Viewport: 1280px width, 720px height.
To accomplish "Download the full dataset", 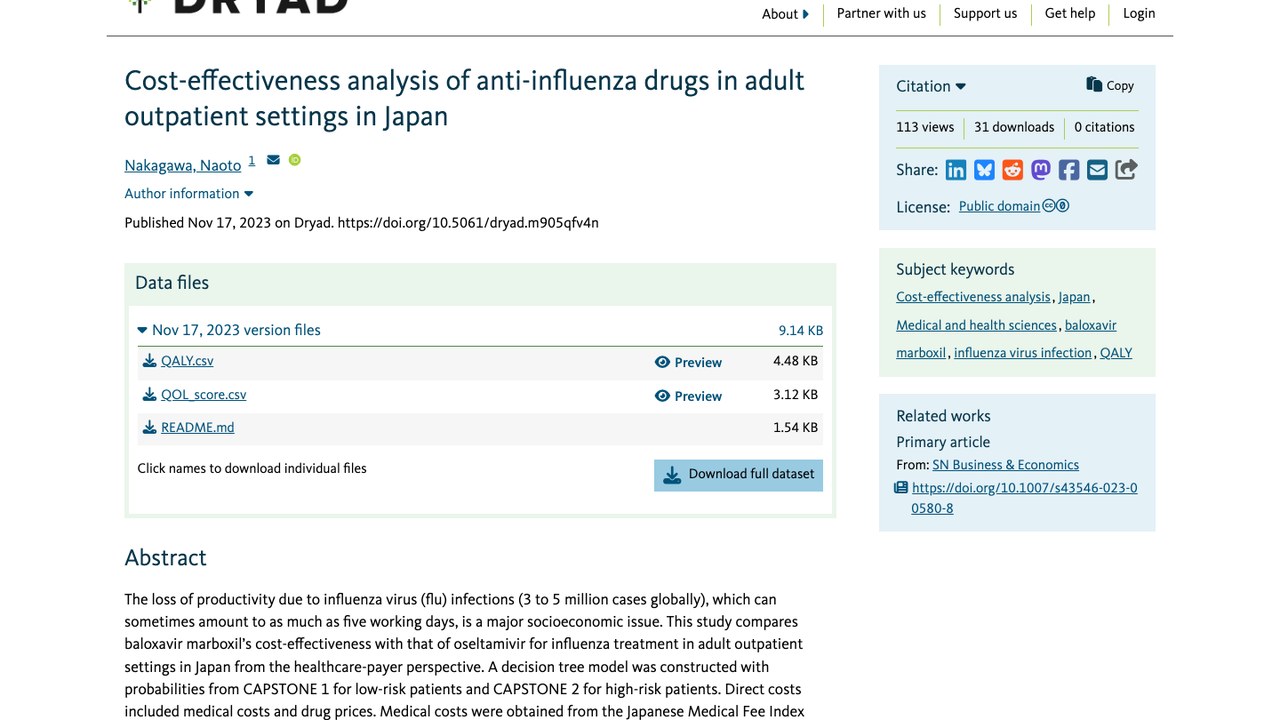I will pos(739,475).
